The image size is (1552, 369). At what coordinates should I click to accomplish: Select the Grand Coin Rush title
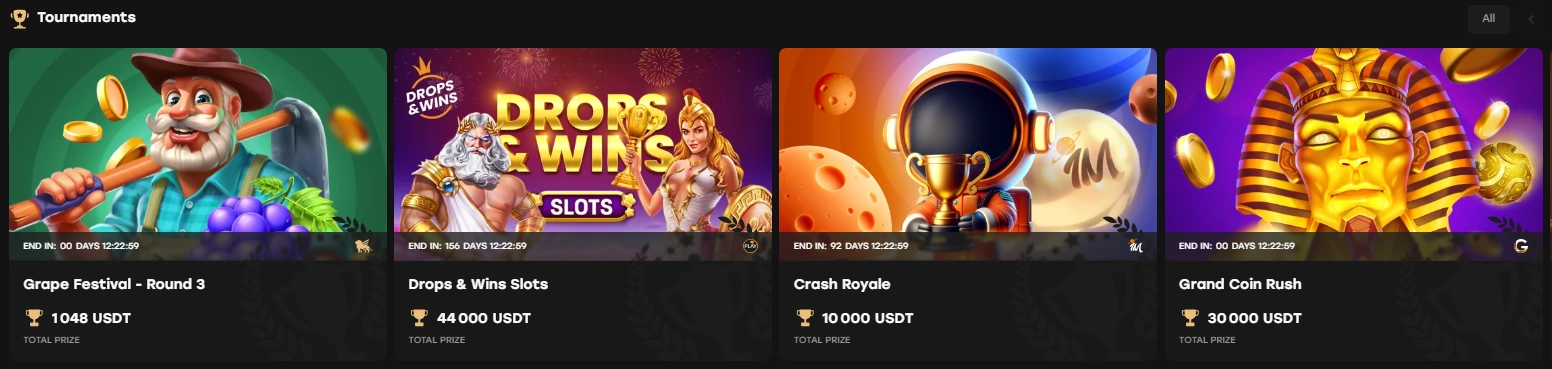coord(1240,284)
